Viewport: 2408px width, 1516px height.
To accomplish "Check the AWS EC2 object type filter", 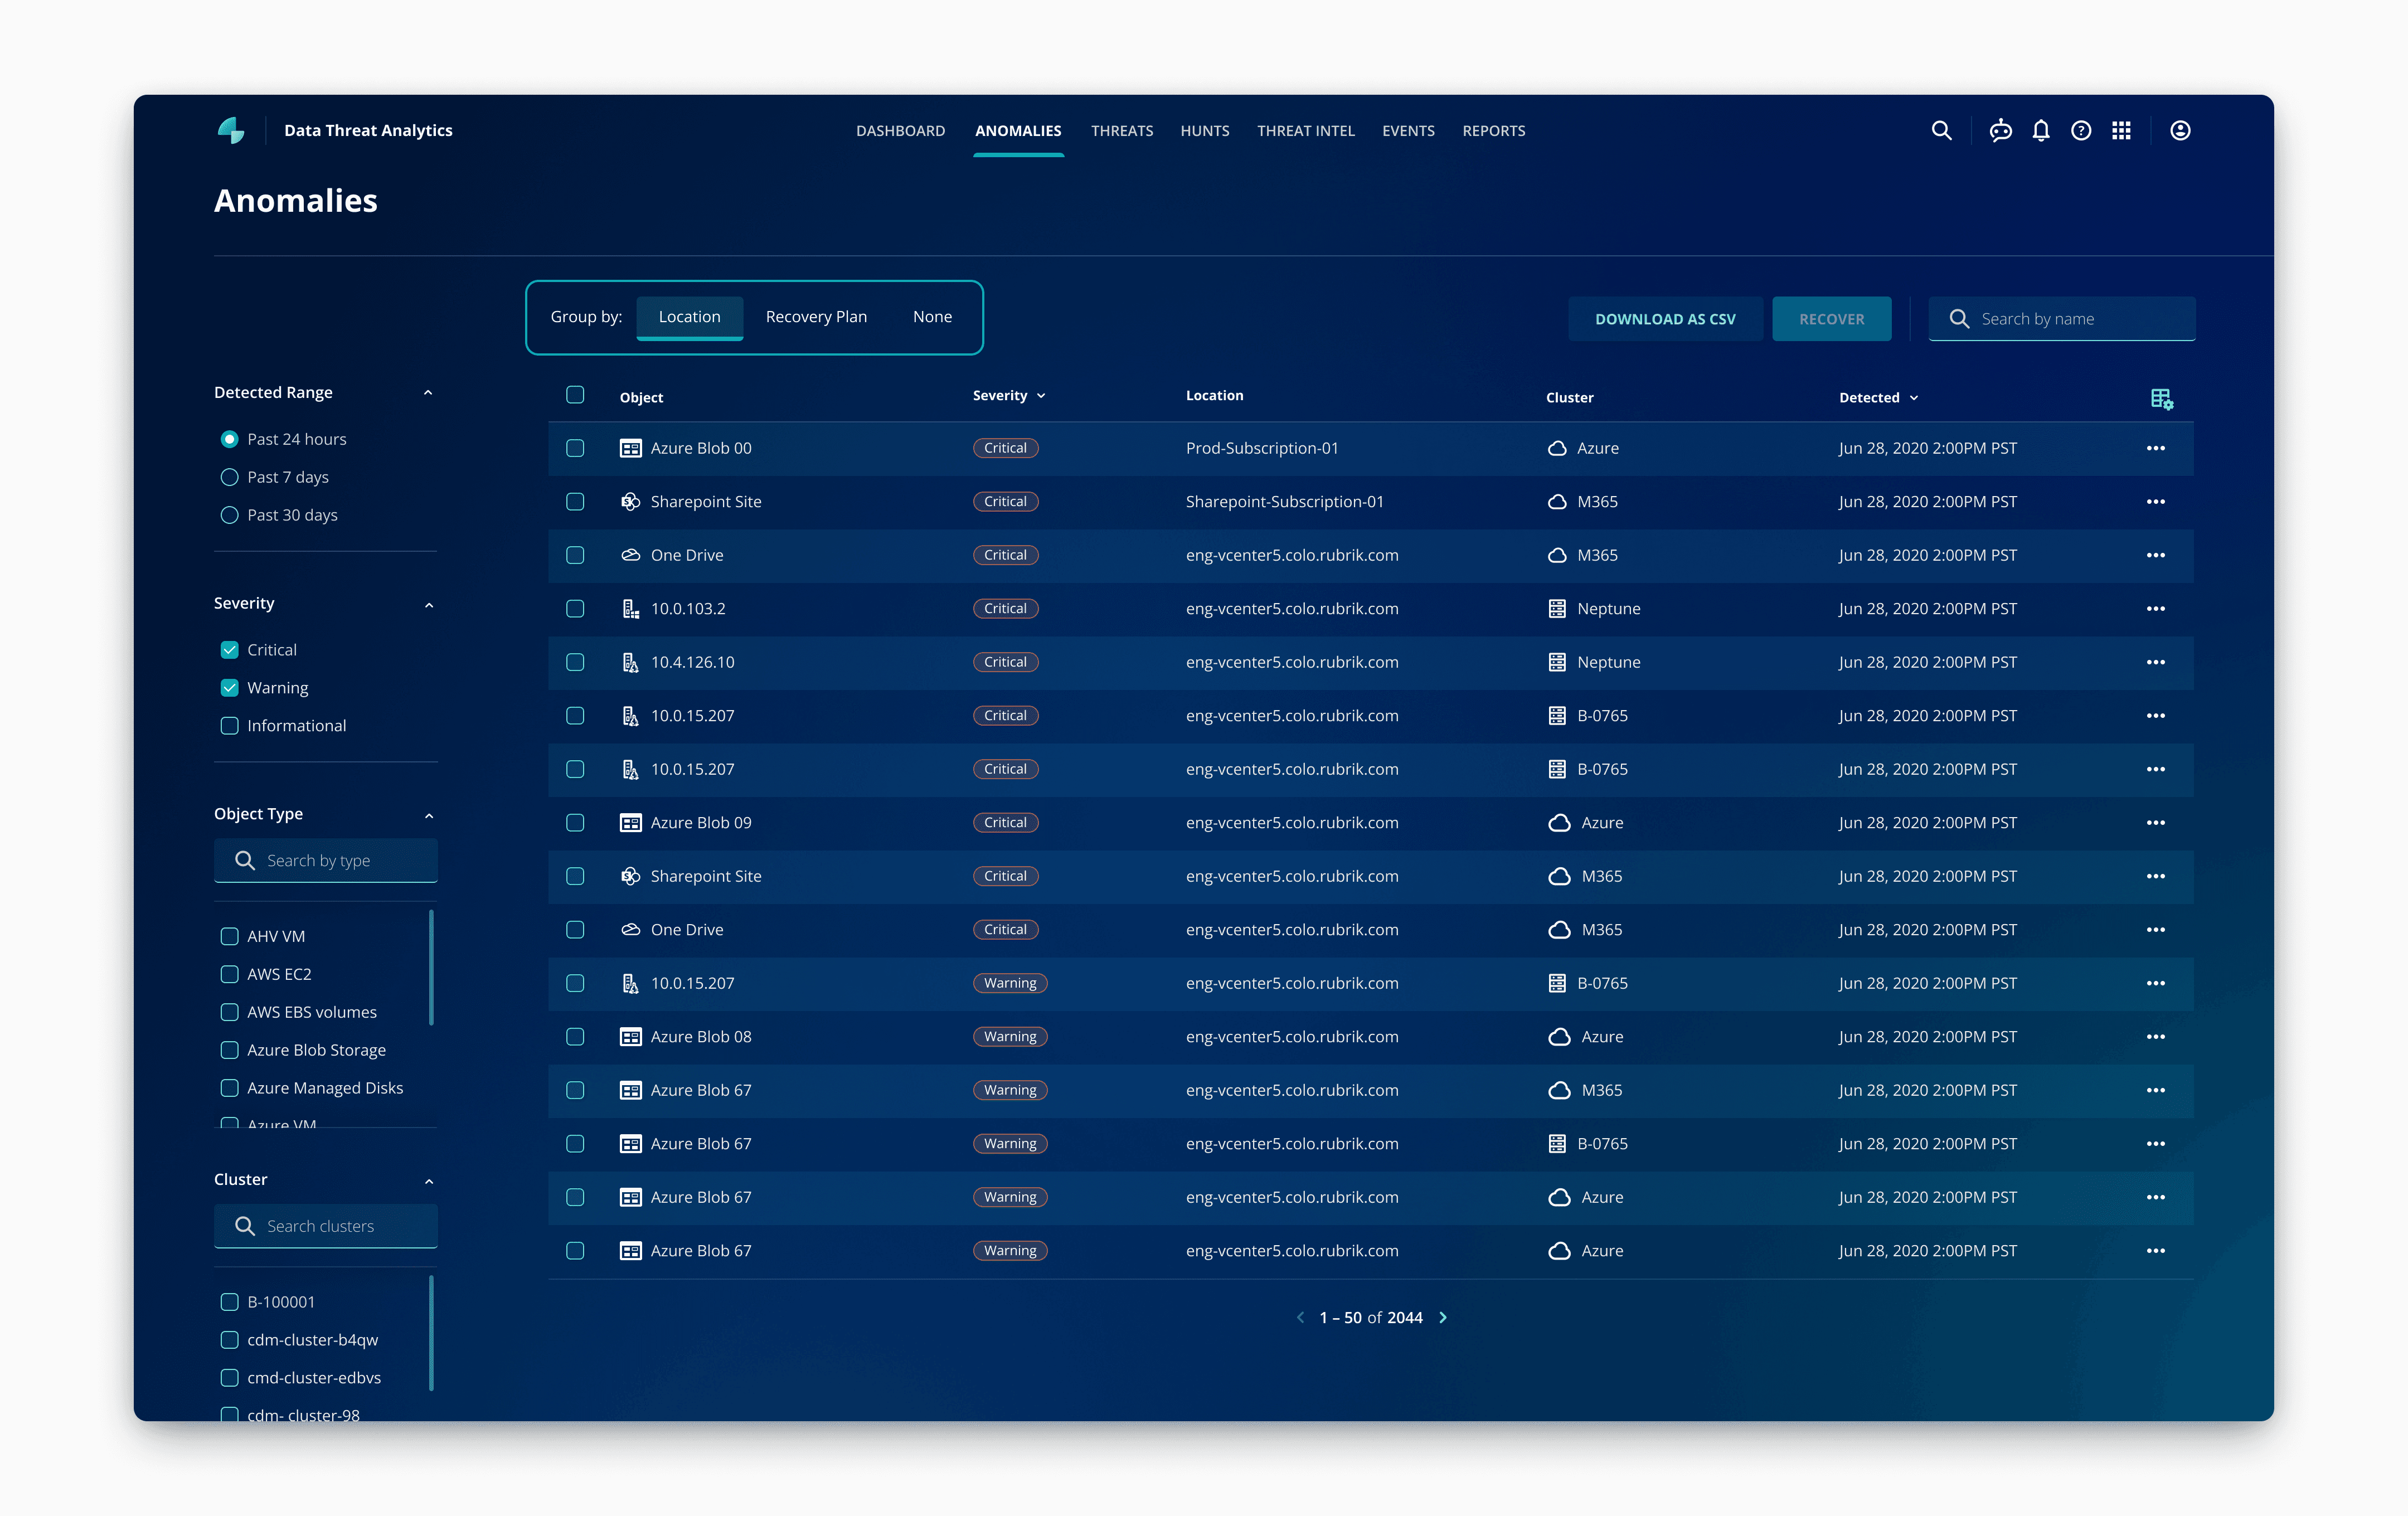I will point(229,974).
